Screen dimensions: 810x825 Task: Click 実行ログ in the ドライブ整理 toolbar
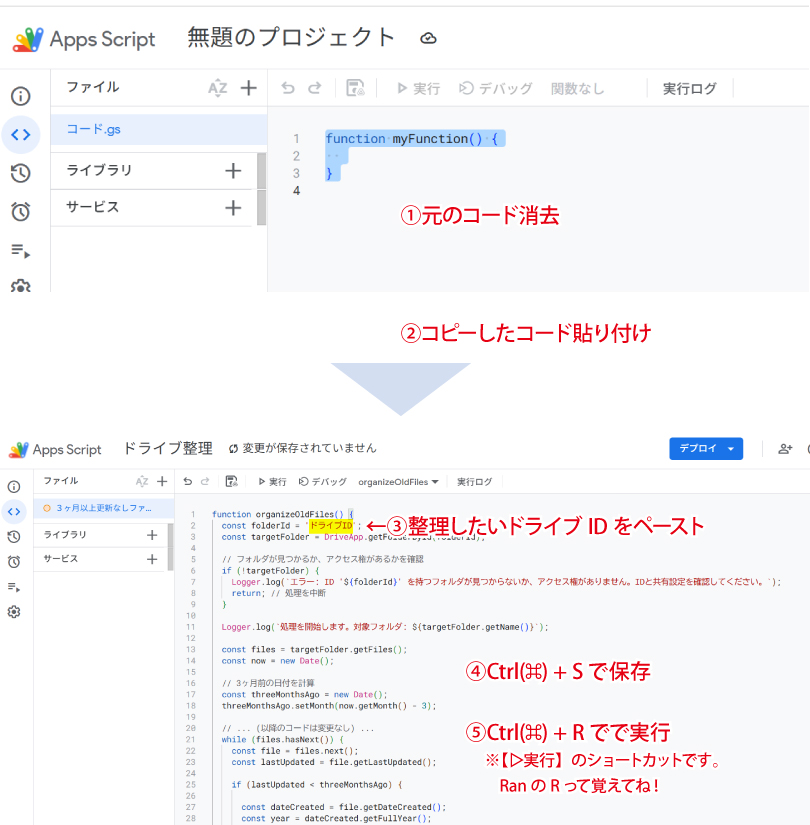click(474, 482)
